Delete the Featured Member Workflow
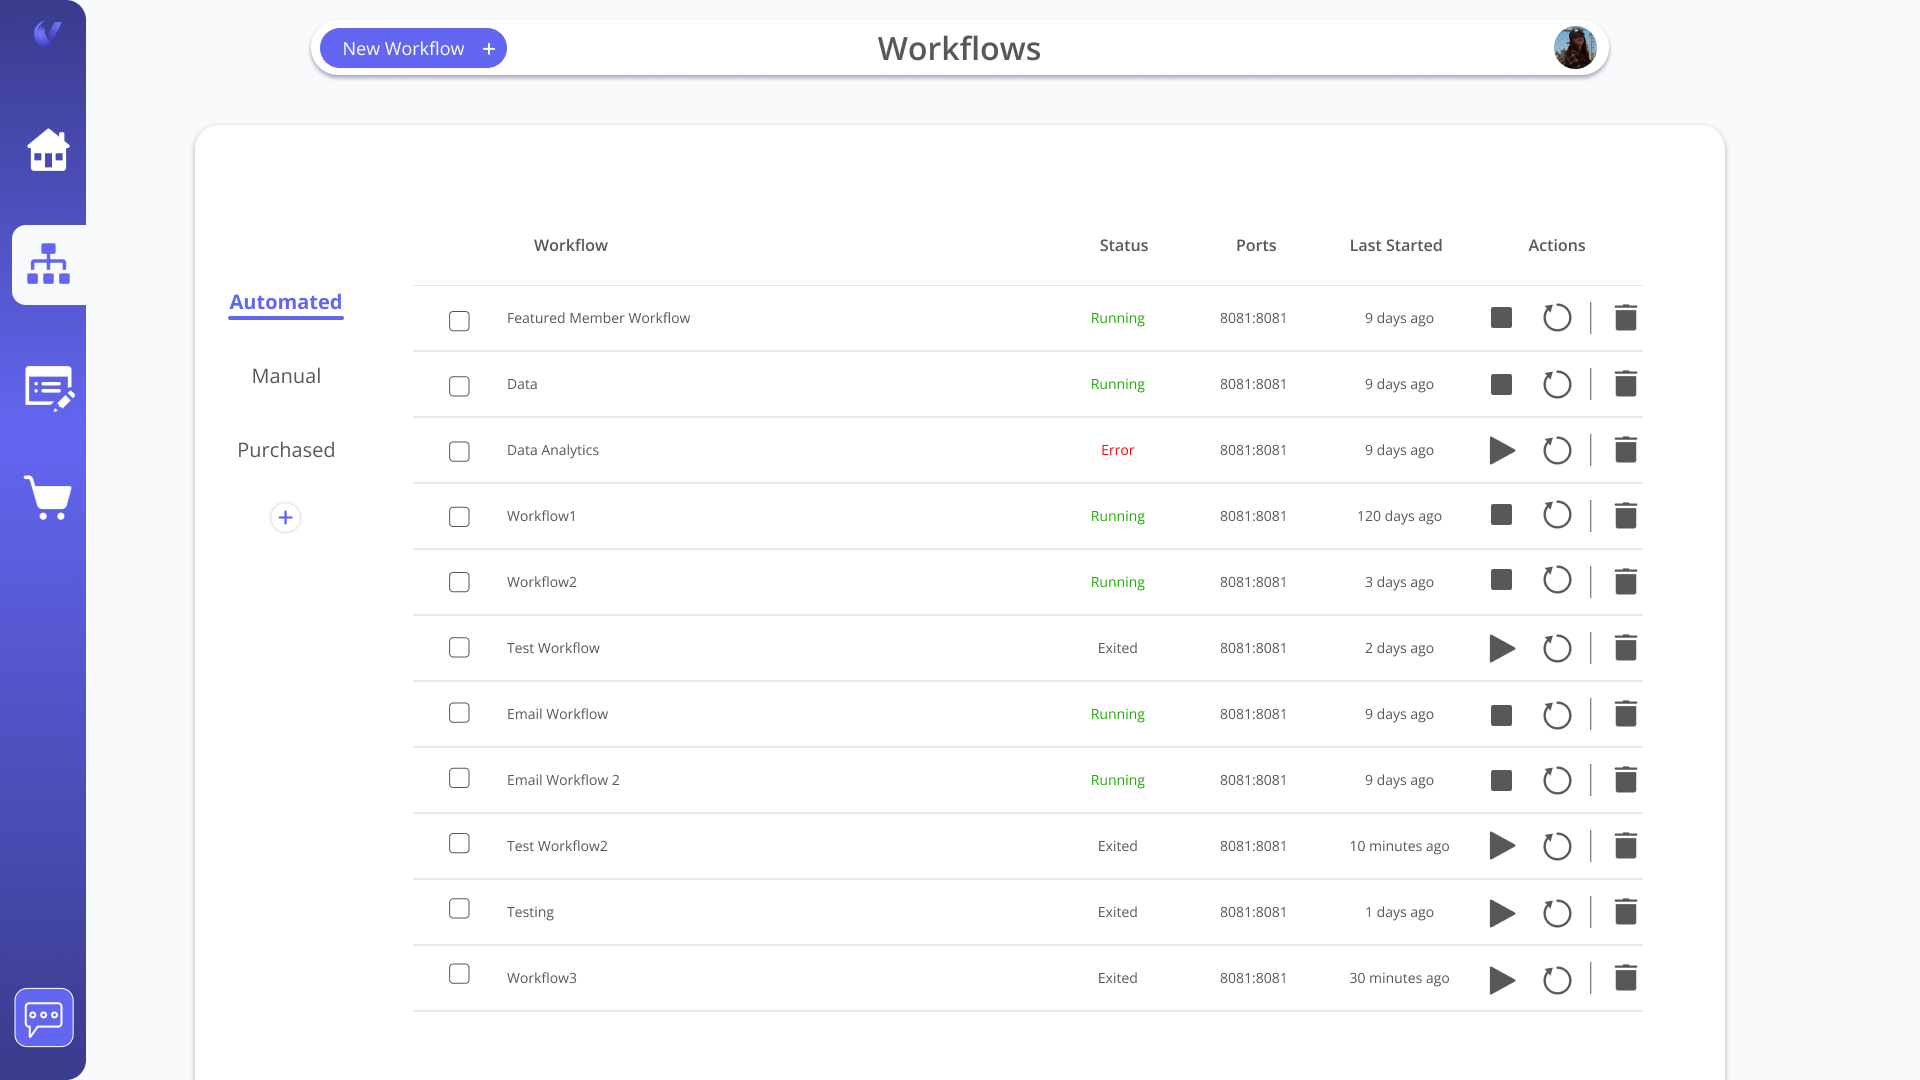 coord(1626,318)
